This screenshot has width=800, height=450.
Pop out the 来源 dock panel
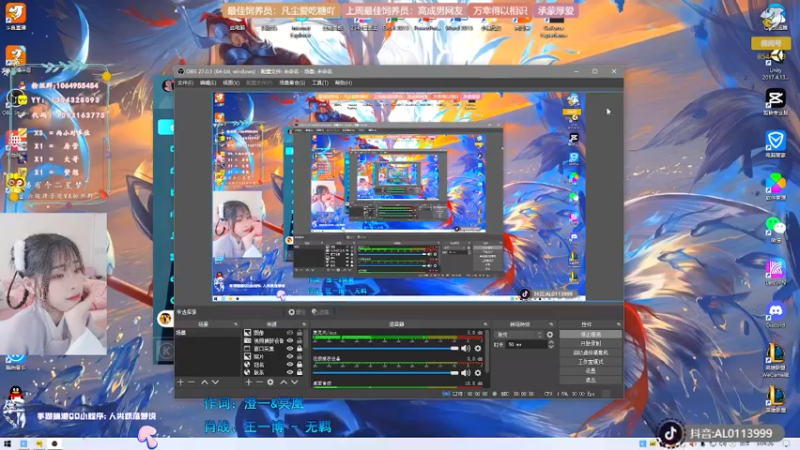pos(304,324)
